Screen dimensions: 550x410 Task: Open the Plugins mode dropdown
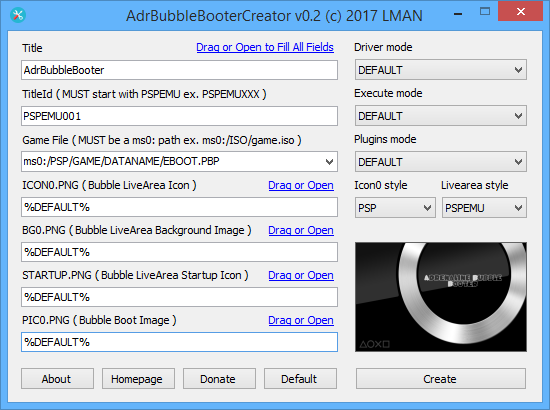click(x=441, y=162)
